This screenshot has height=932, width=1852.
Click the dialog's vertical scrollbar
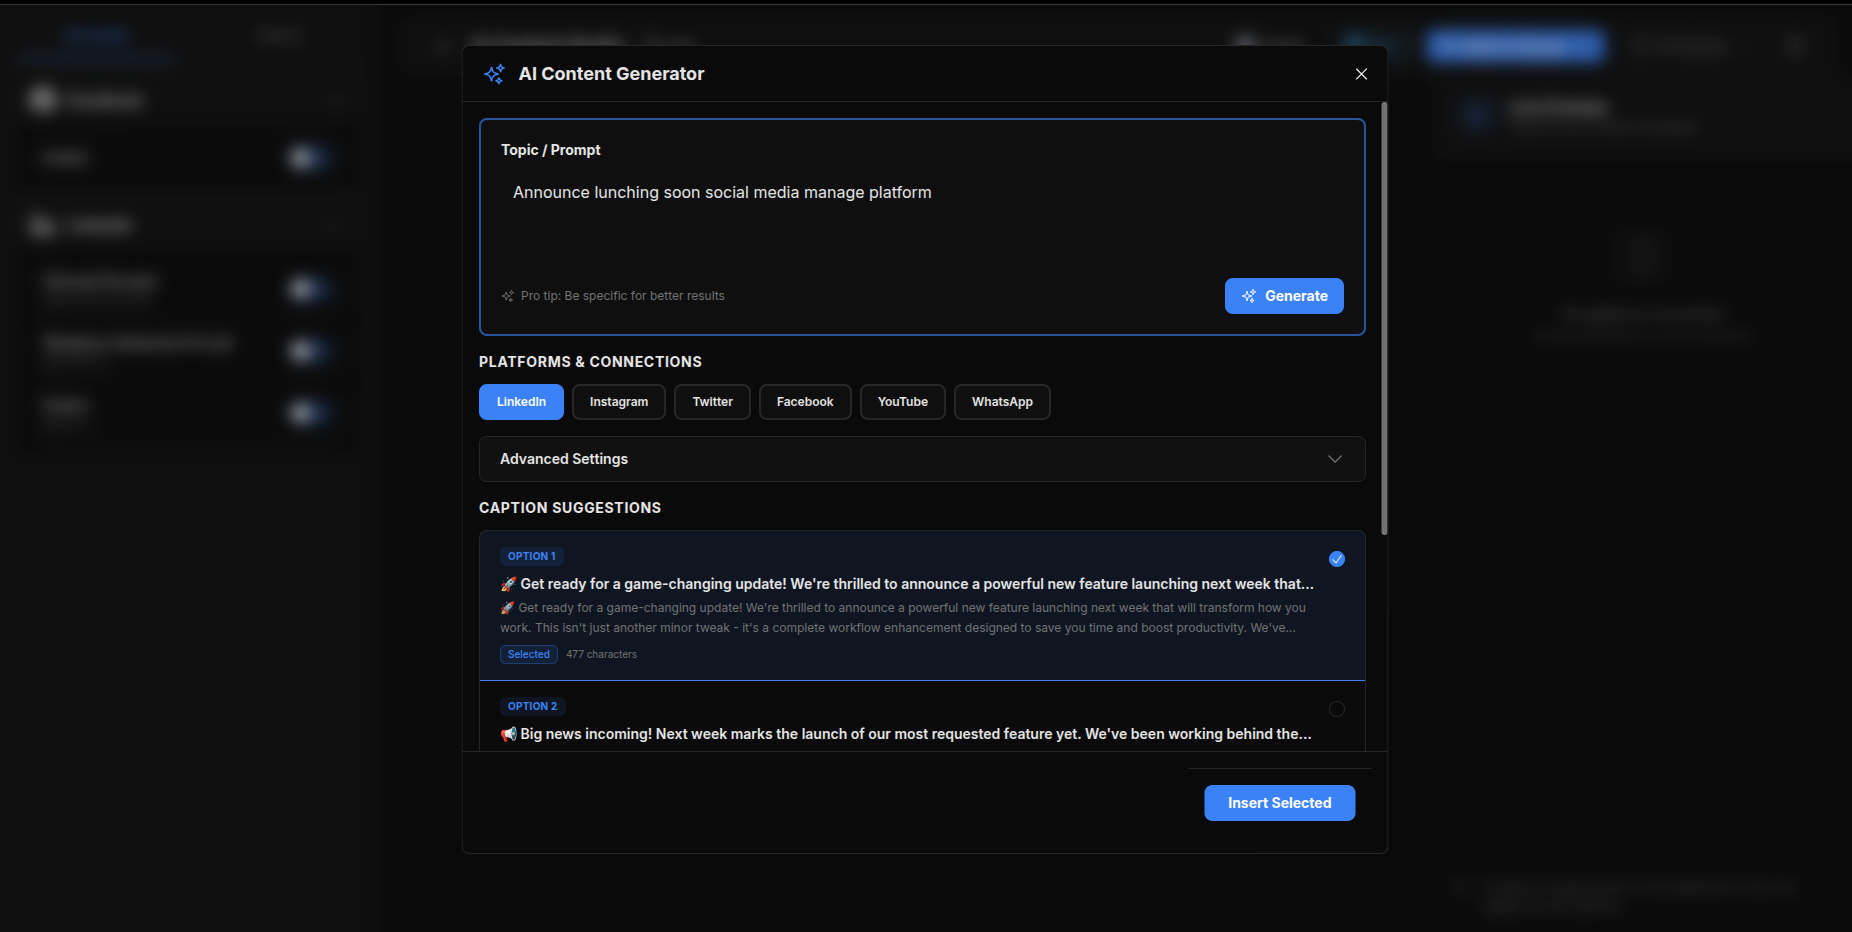tap(1384, 320)
